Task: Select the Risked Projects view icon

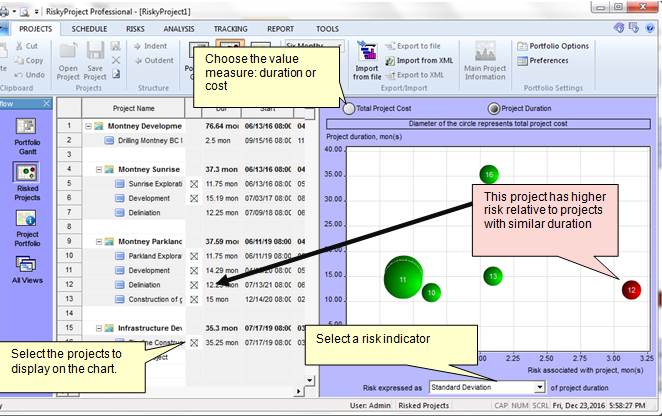Action: [x=27, y=176]
